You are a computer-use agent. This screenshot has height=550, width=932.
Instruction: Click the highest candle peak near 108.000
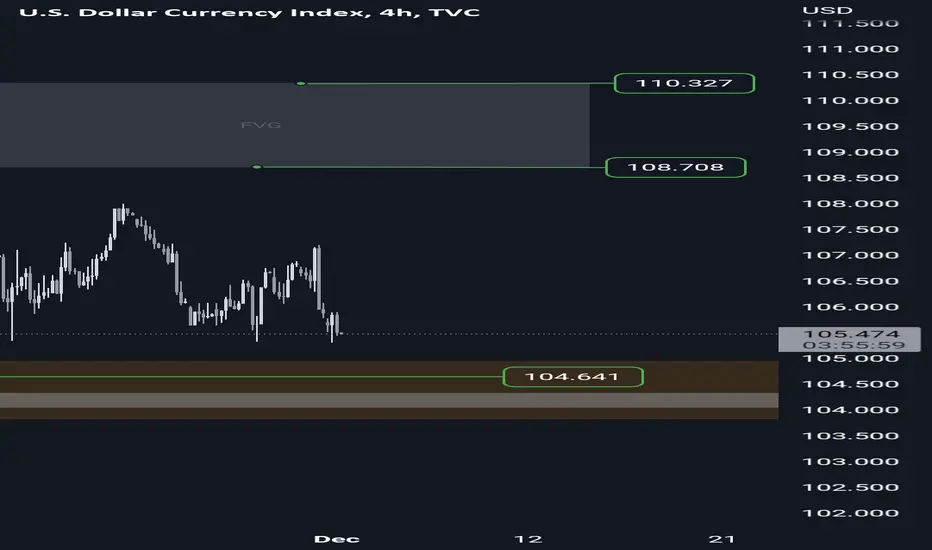tap(123, 211)
